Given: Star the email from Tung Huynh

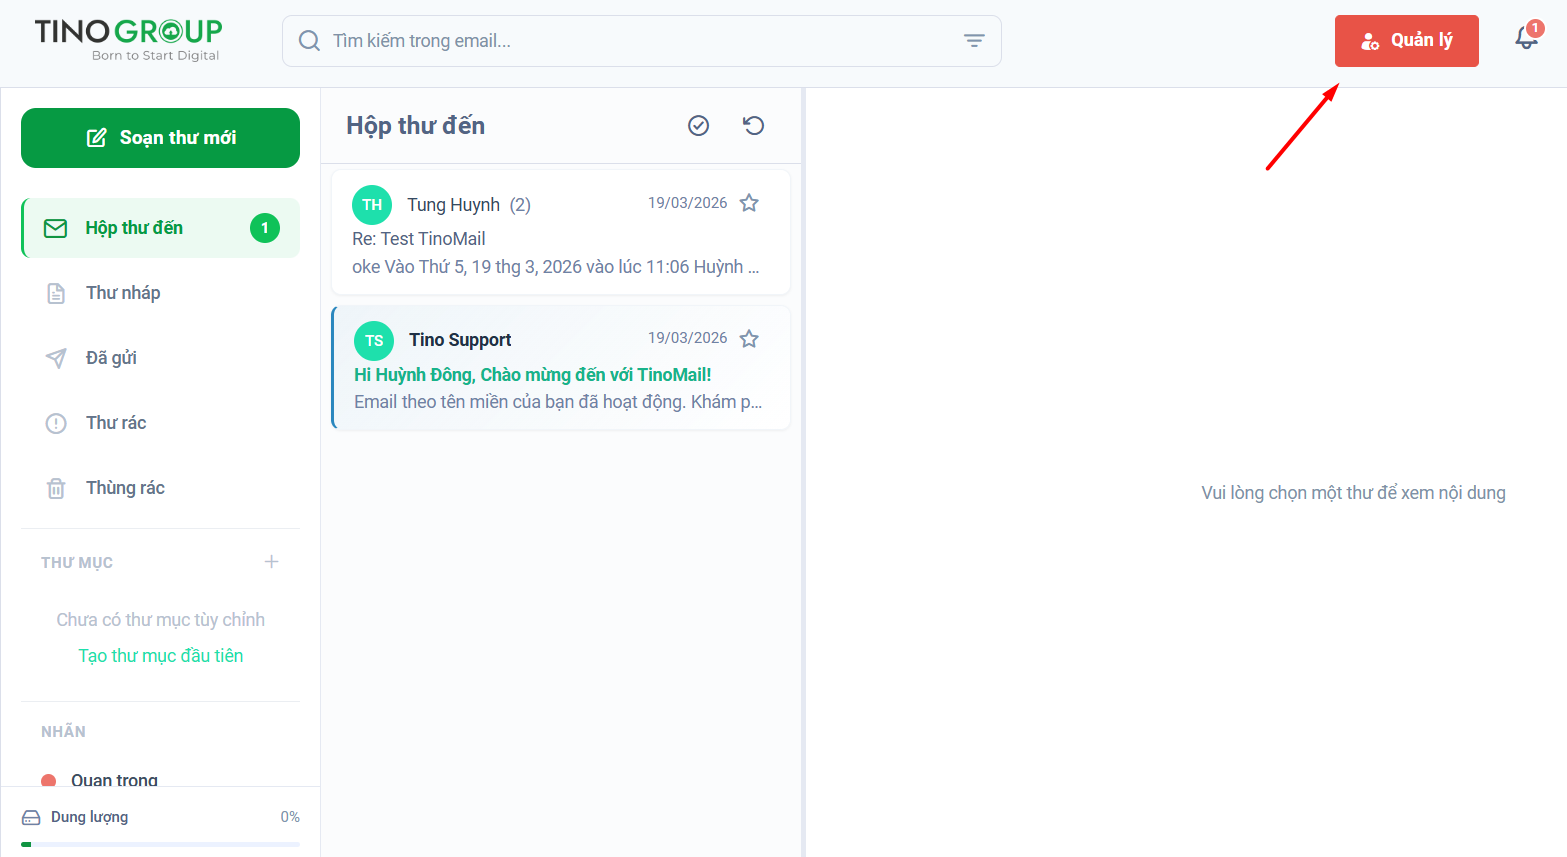Looking at the screenshot, I should (749, 202).
